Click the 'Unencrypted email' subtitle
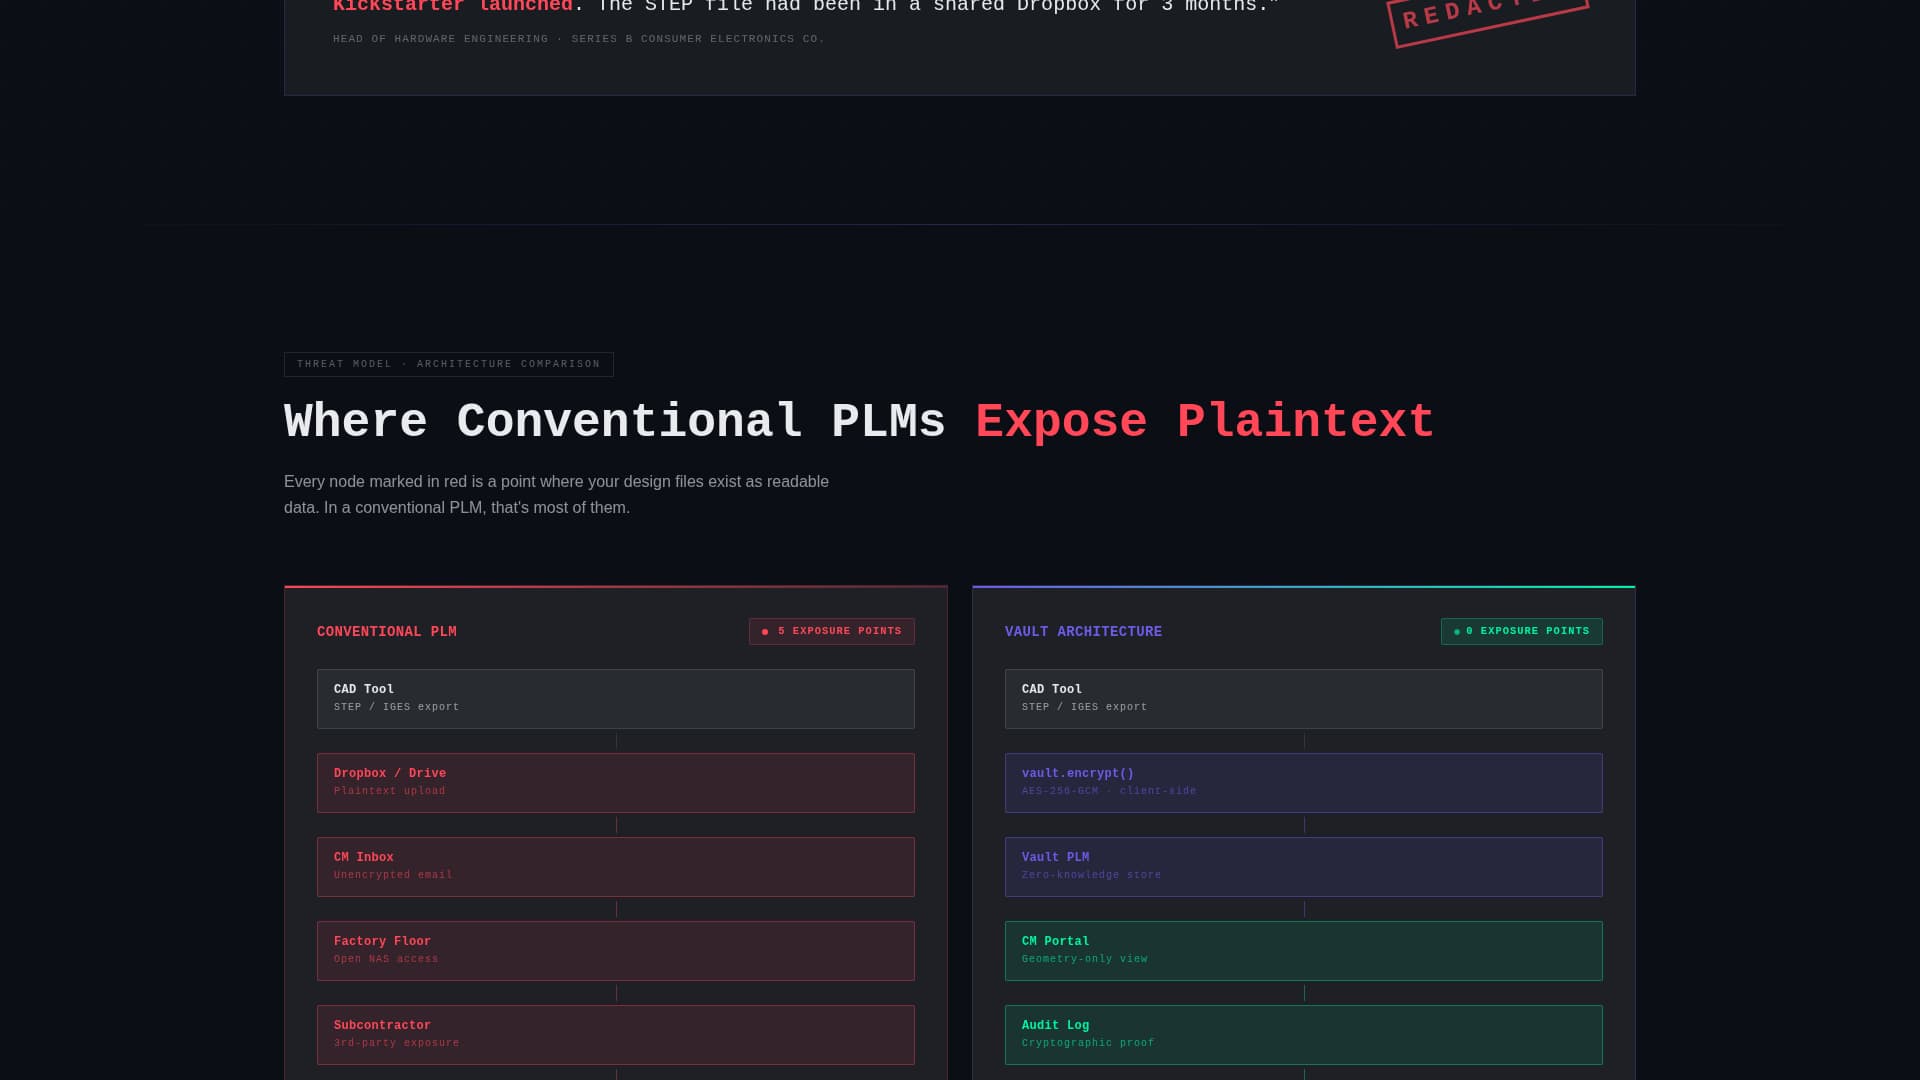 coord(393,875)
